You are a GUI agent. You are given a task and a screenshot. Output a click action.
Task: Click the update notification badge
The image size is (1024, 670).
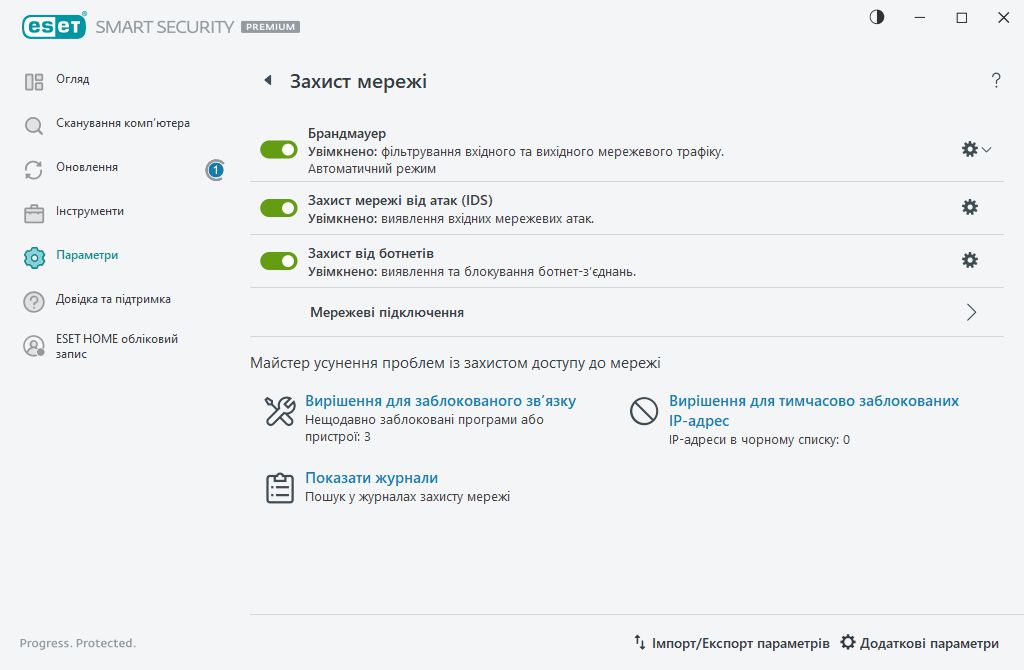click(x=215, y=170)
